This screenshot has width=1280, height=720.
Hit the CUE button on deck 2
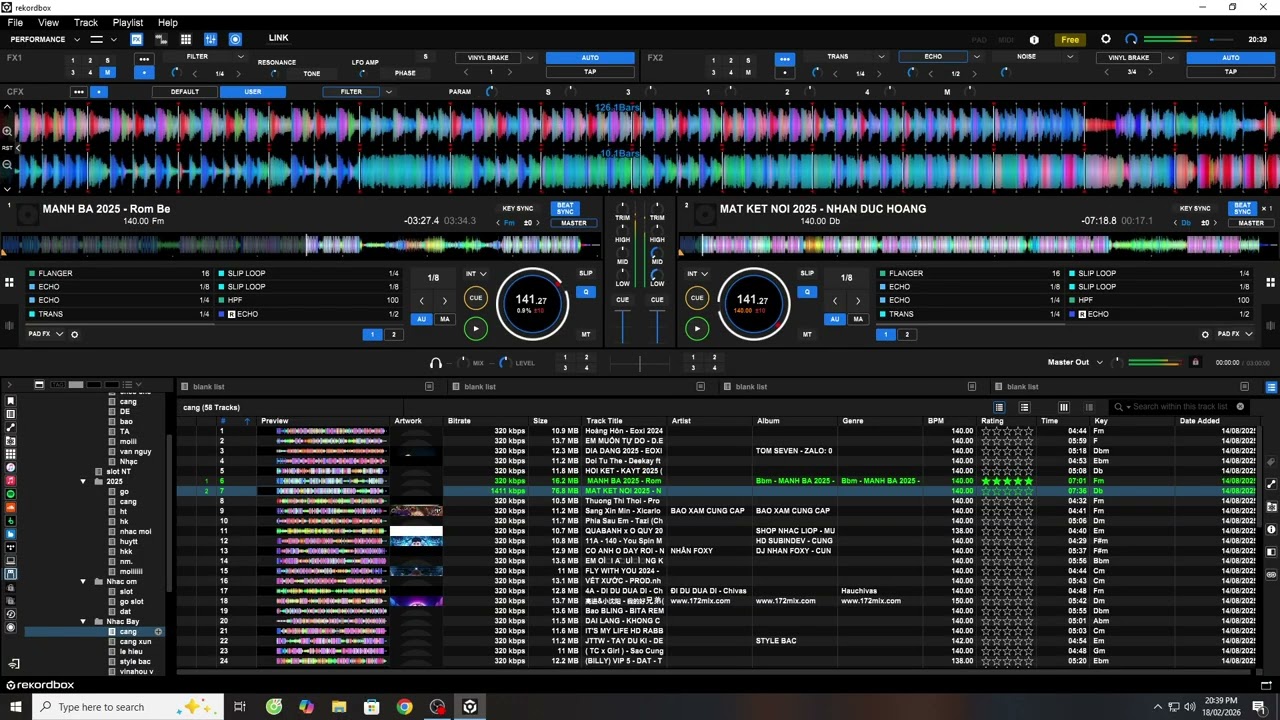pyautogui.click(x=697, y=297)
